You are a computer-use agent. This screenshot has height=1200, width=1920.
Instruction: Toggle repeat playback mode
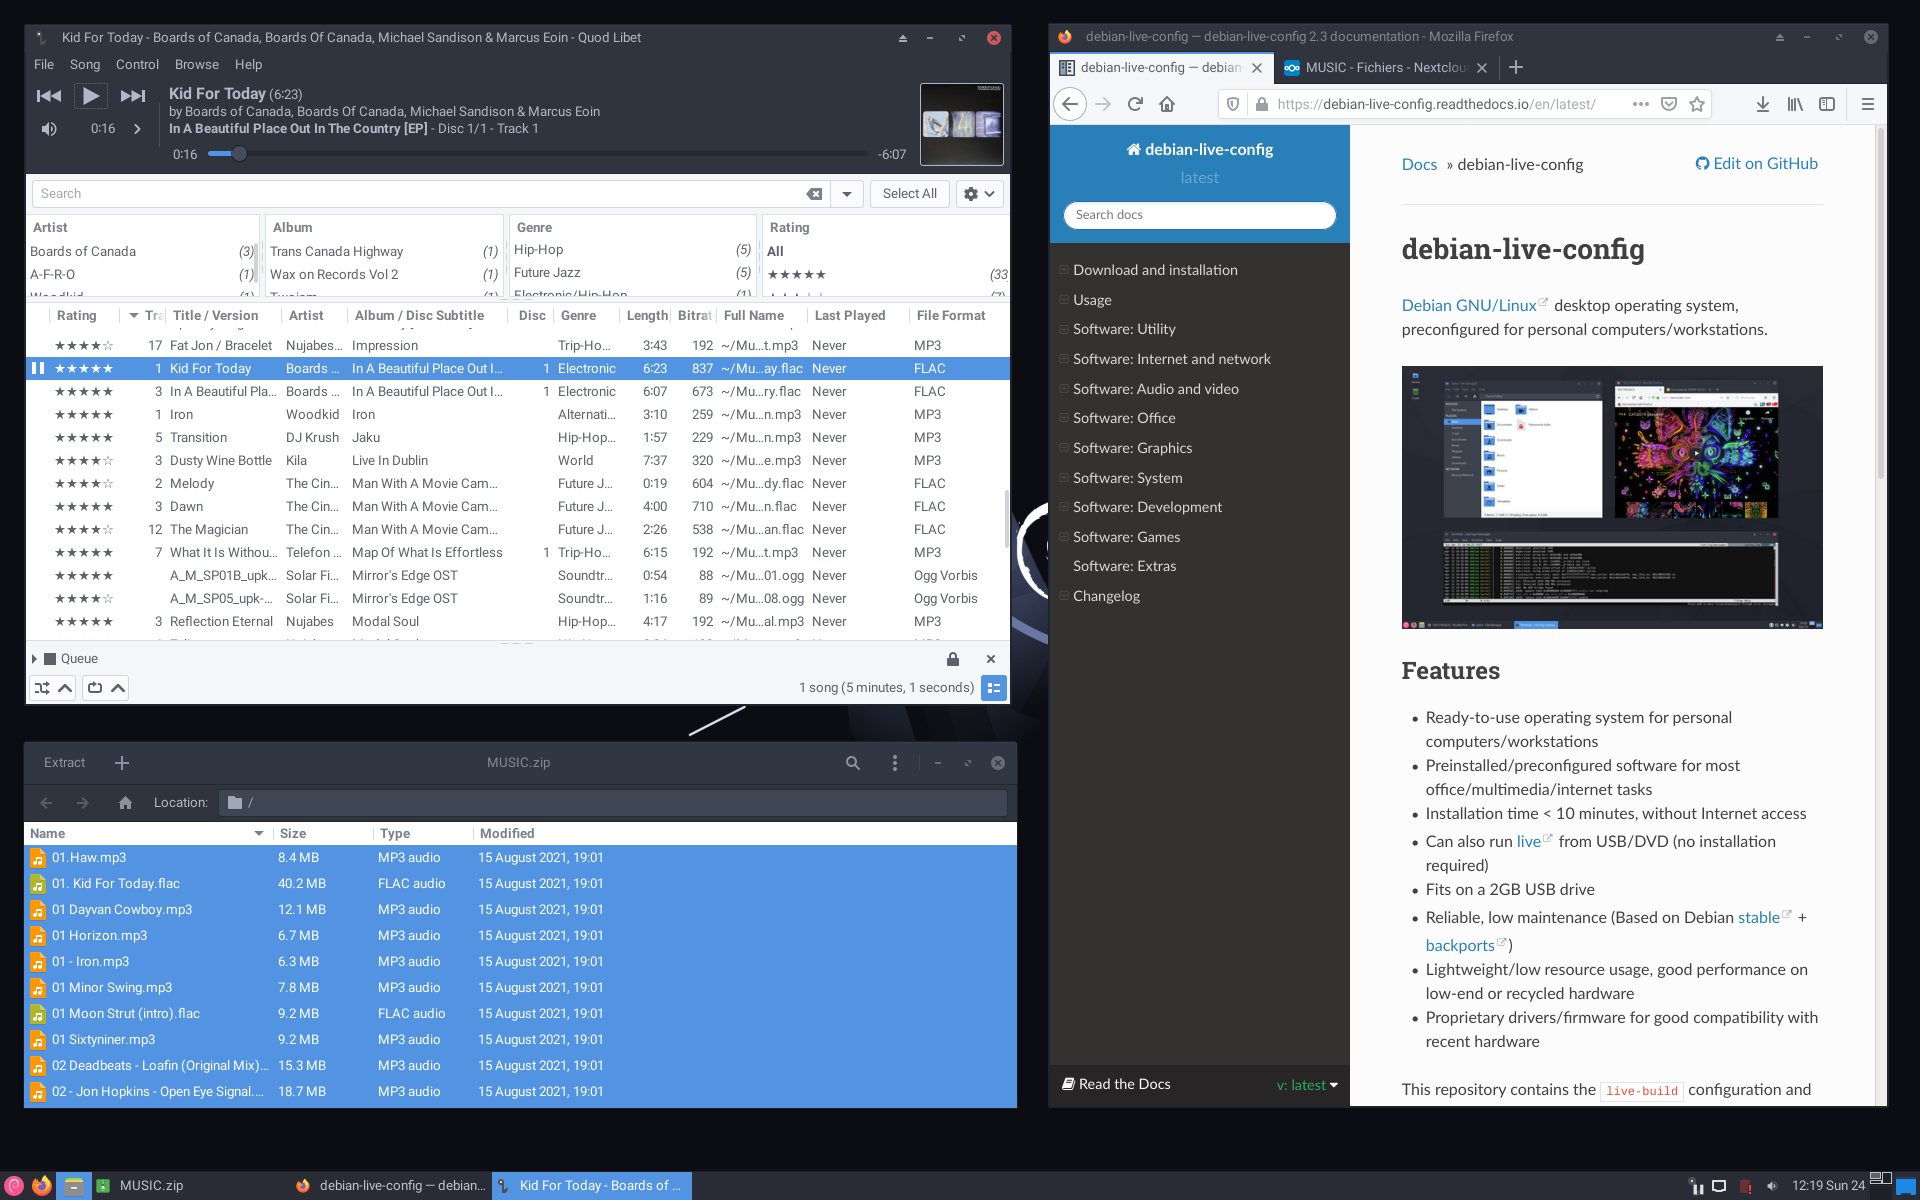95,688
